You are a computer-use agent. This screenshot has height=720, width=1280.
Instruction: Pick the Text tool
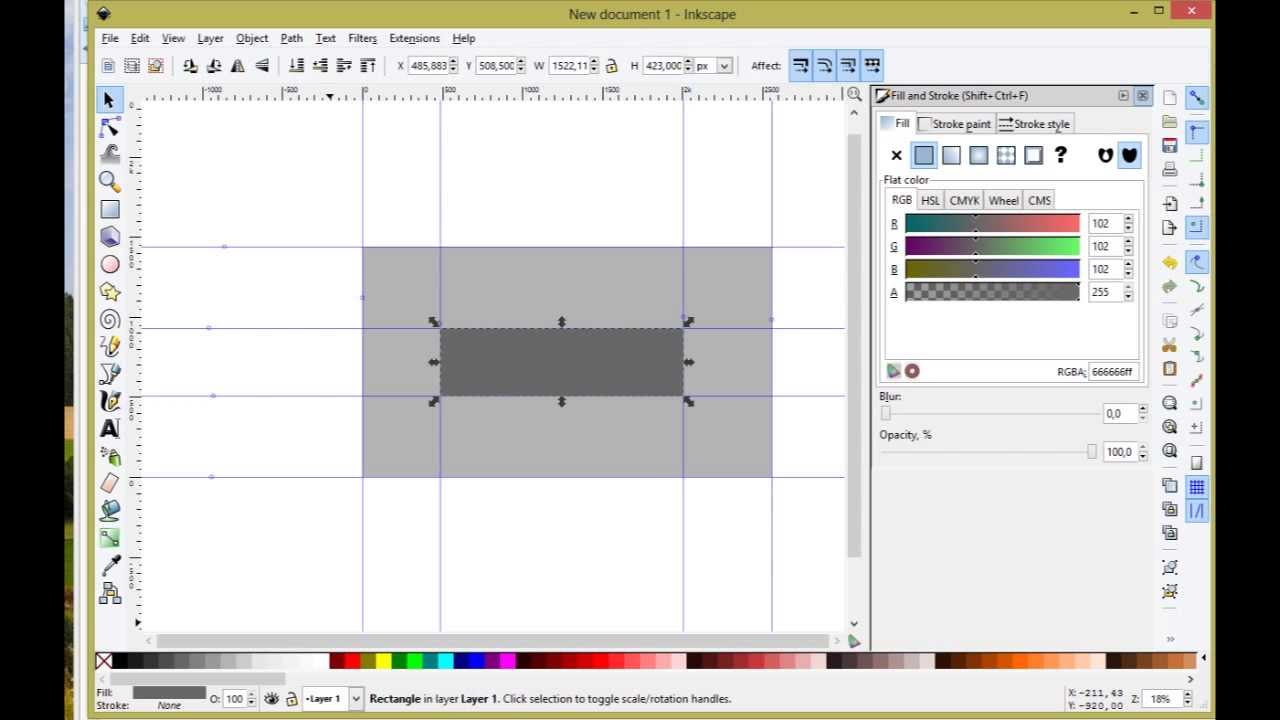[110, 429]
